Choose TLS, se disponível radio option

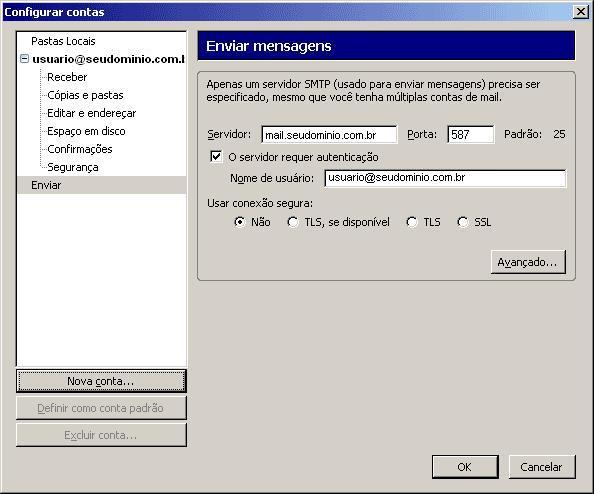(292, 222)
